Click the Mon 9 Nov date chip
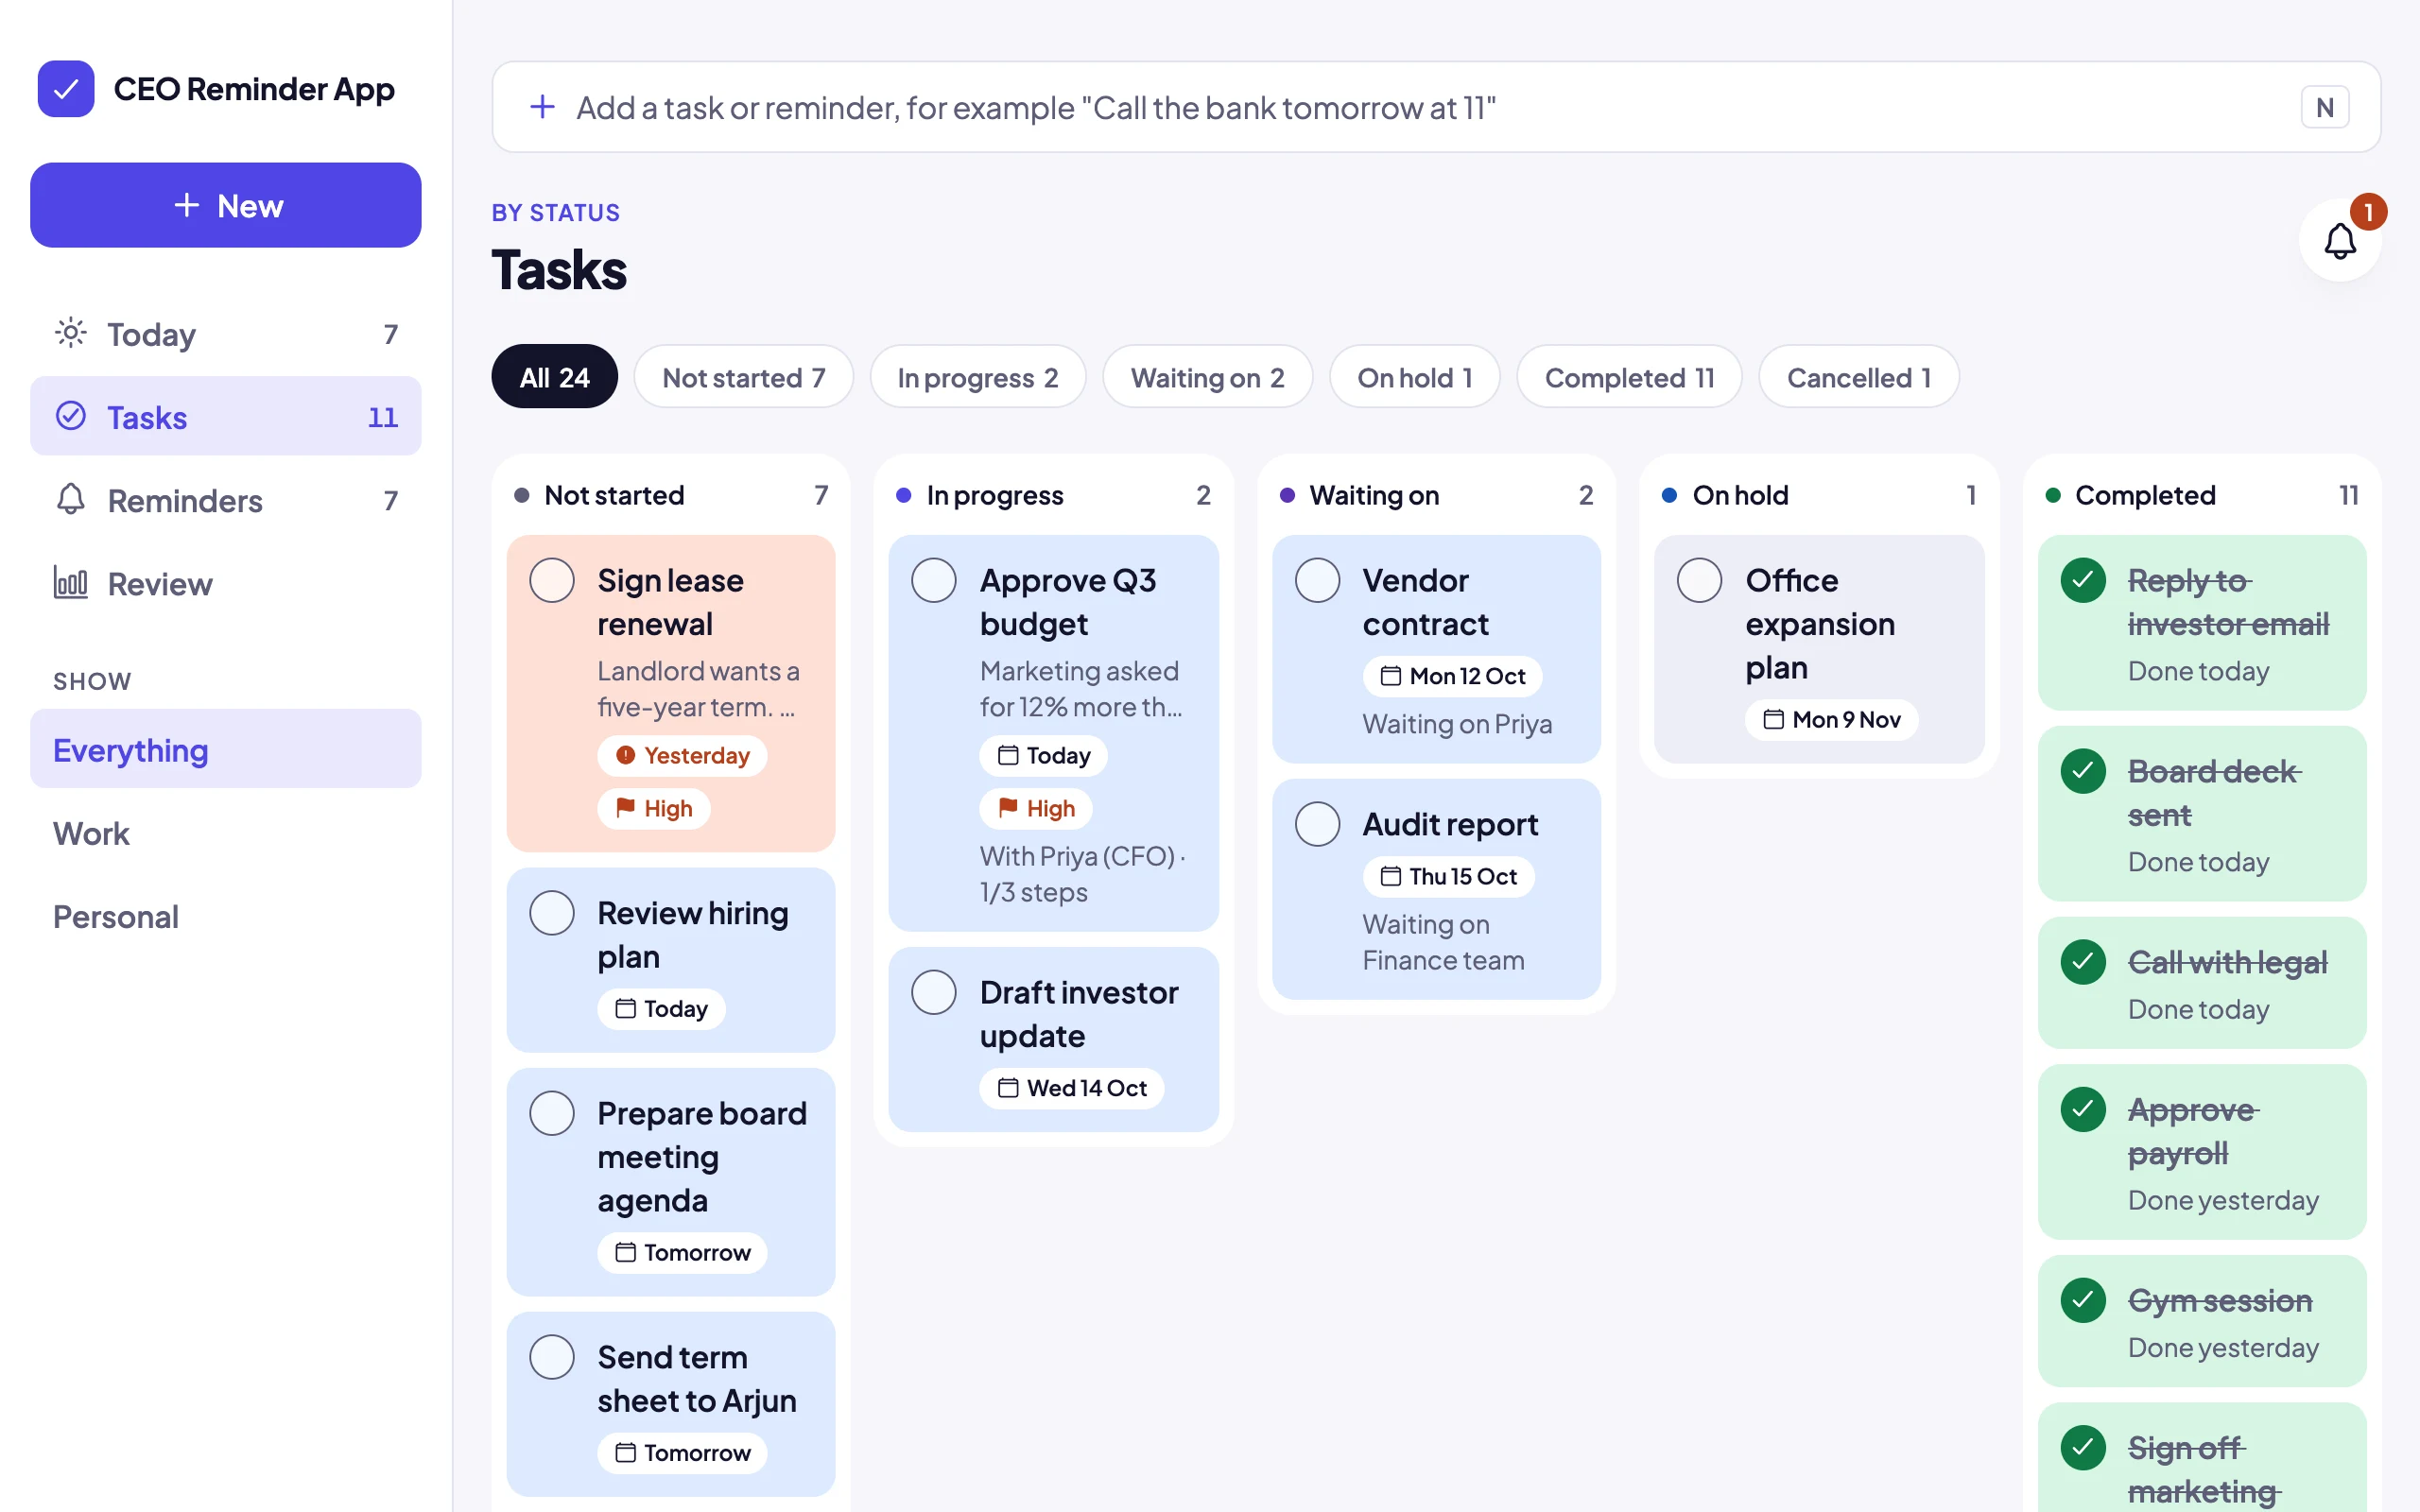 (1831, 720)
